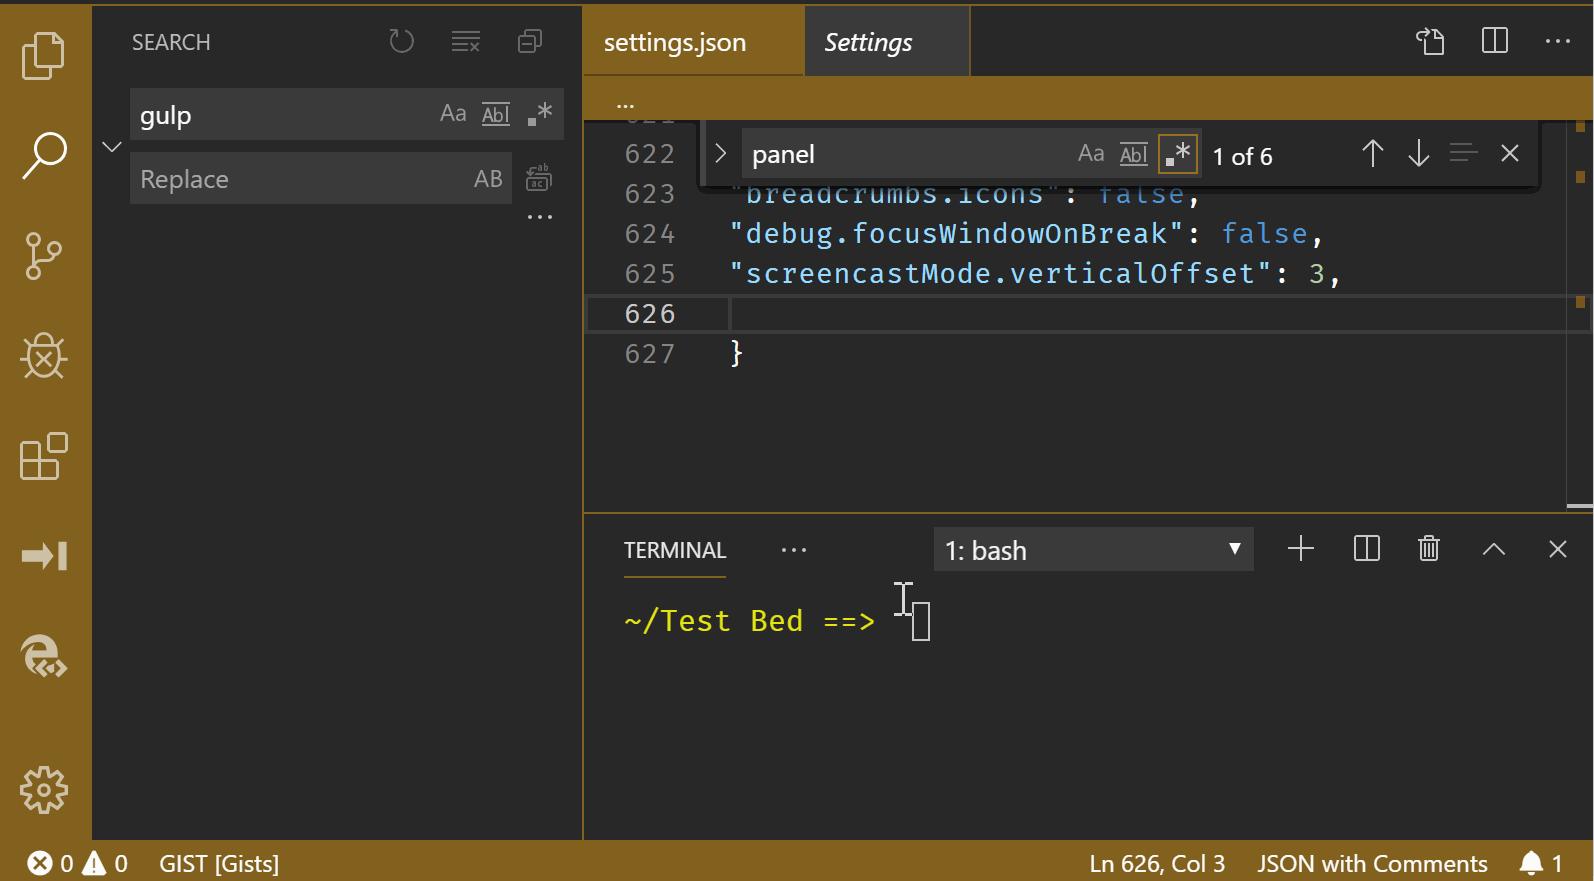Select the TERMINAL panel tab

pyautogui.click(x=675, y=551)
